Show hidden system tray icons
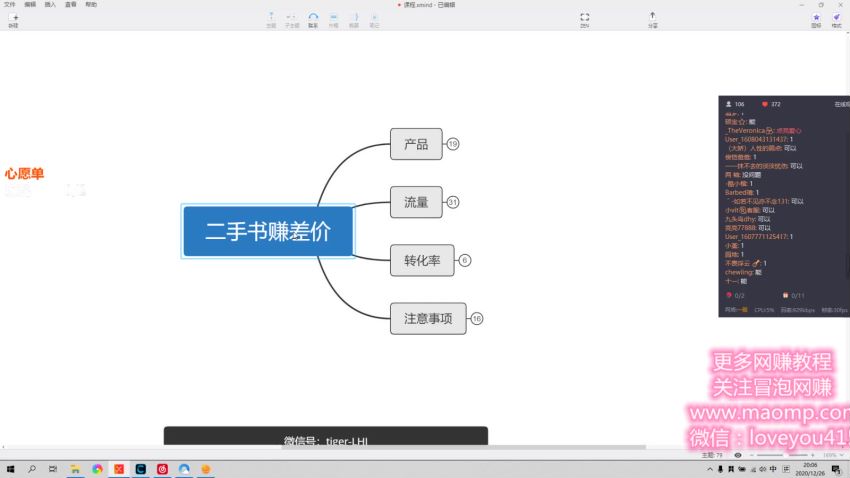 coord(710,469)
